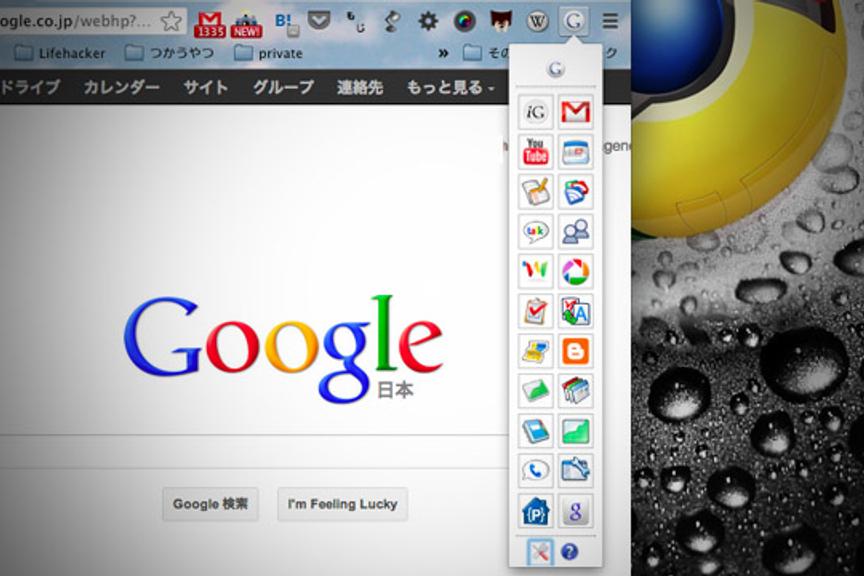864x576 pixels.
Task: Click the Google 検索 button
Action: click(x=210, y=504)
